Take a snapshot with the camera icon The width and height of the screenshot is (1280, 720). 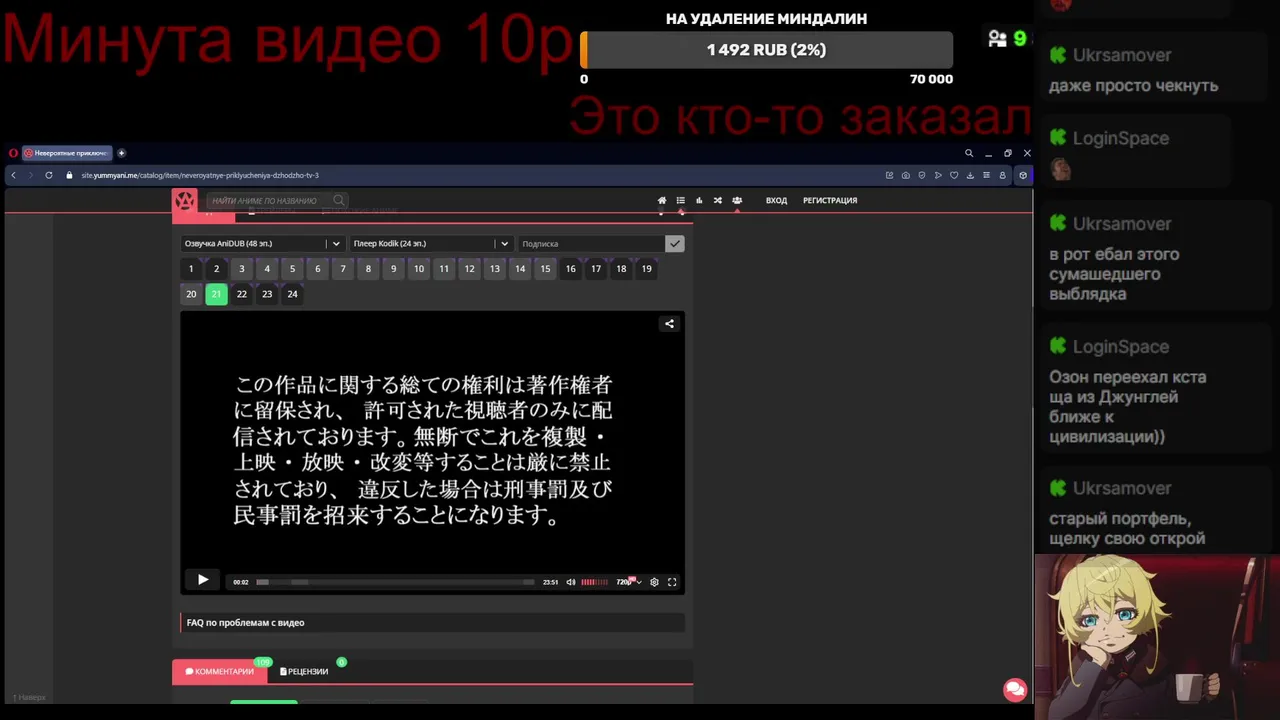coord(906,175)
